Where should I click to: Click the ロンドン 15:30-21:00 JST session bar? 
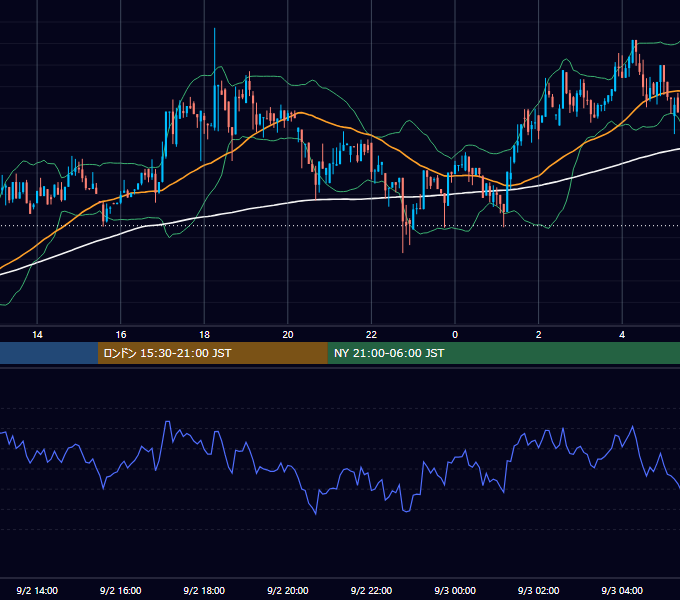[x=212, y=353]
